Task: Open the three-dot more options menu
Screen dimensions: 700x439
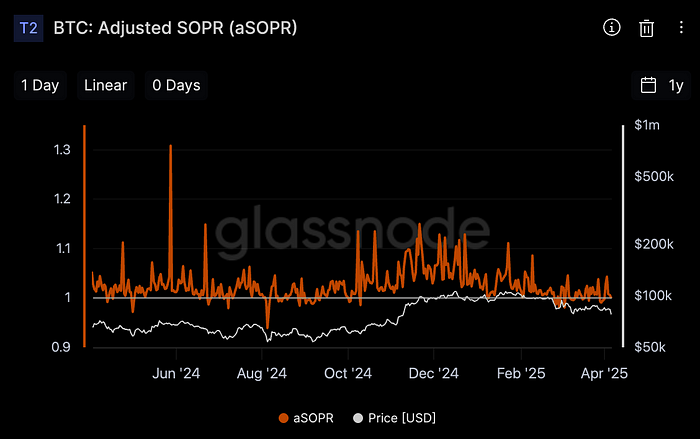Action: coord(681,27)
